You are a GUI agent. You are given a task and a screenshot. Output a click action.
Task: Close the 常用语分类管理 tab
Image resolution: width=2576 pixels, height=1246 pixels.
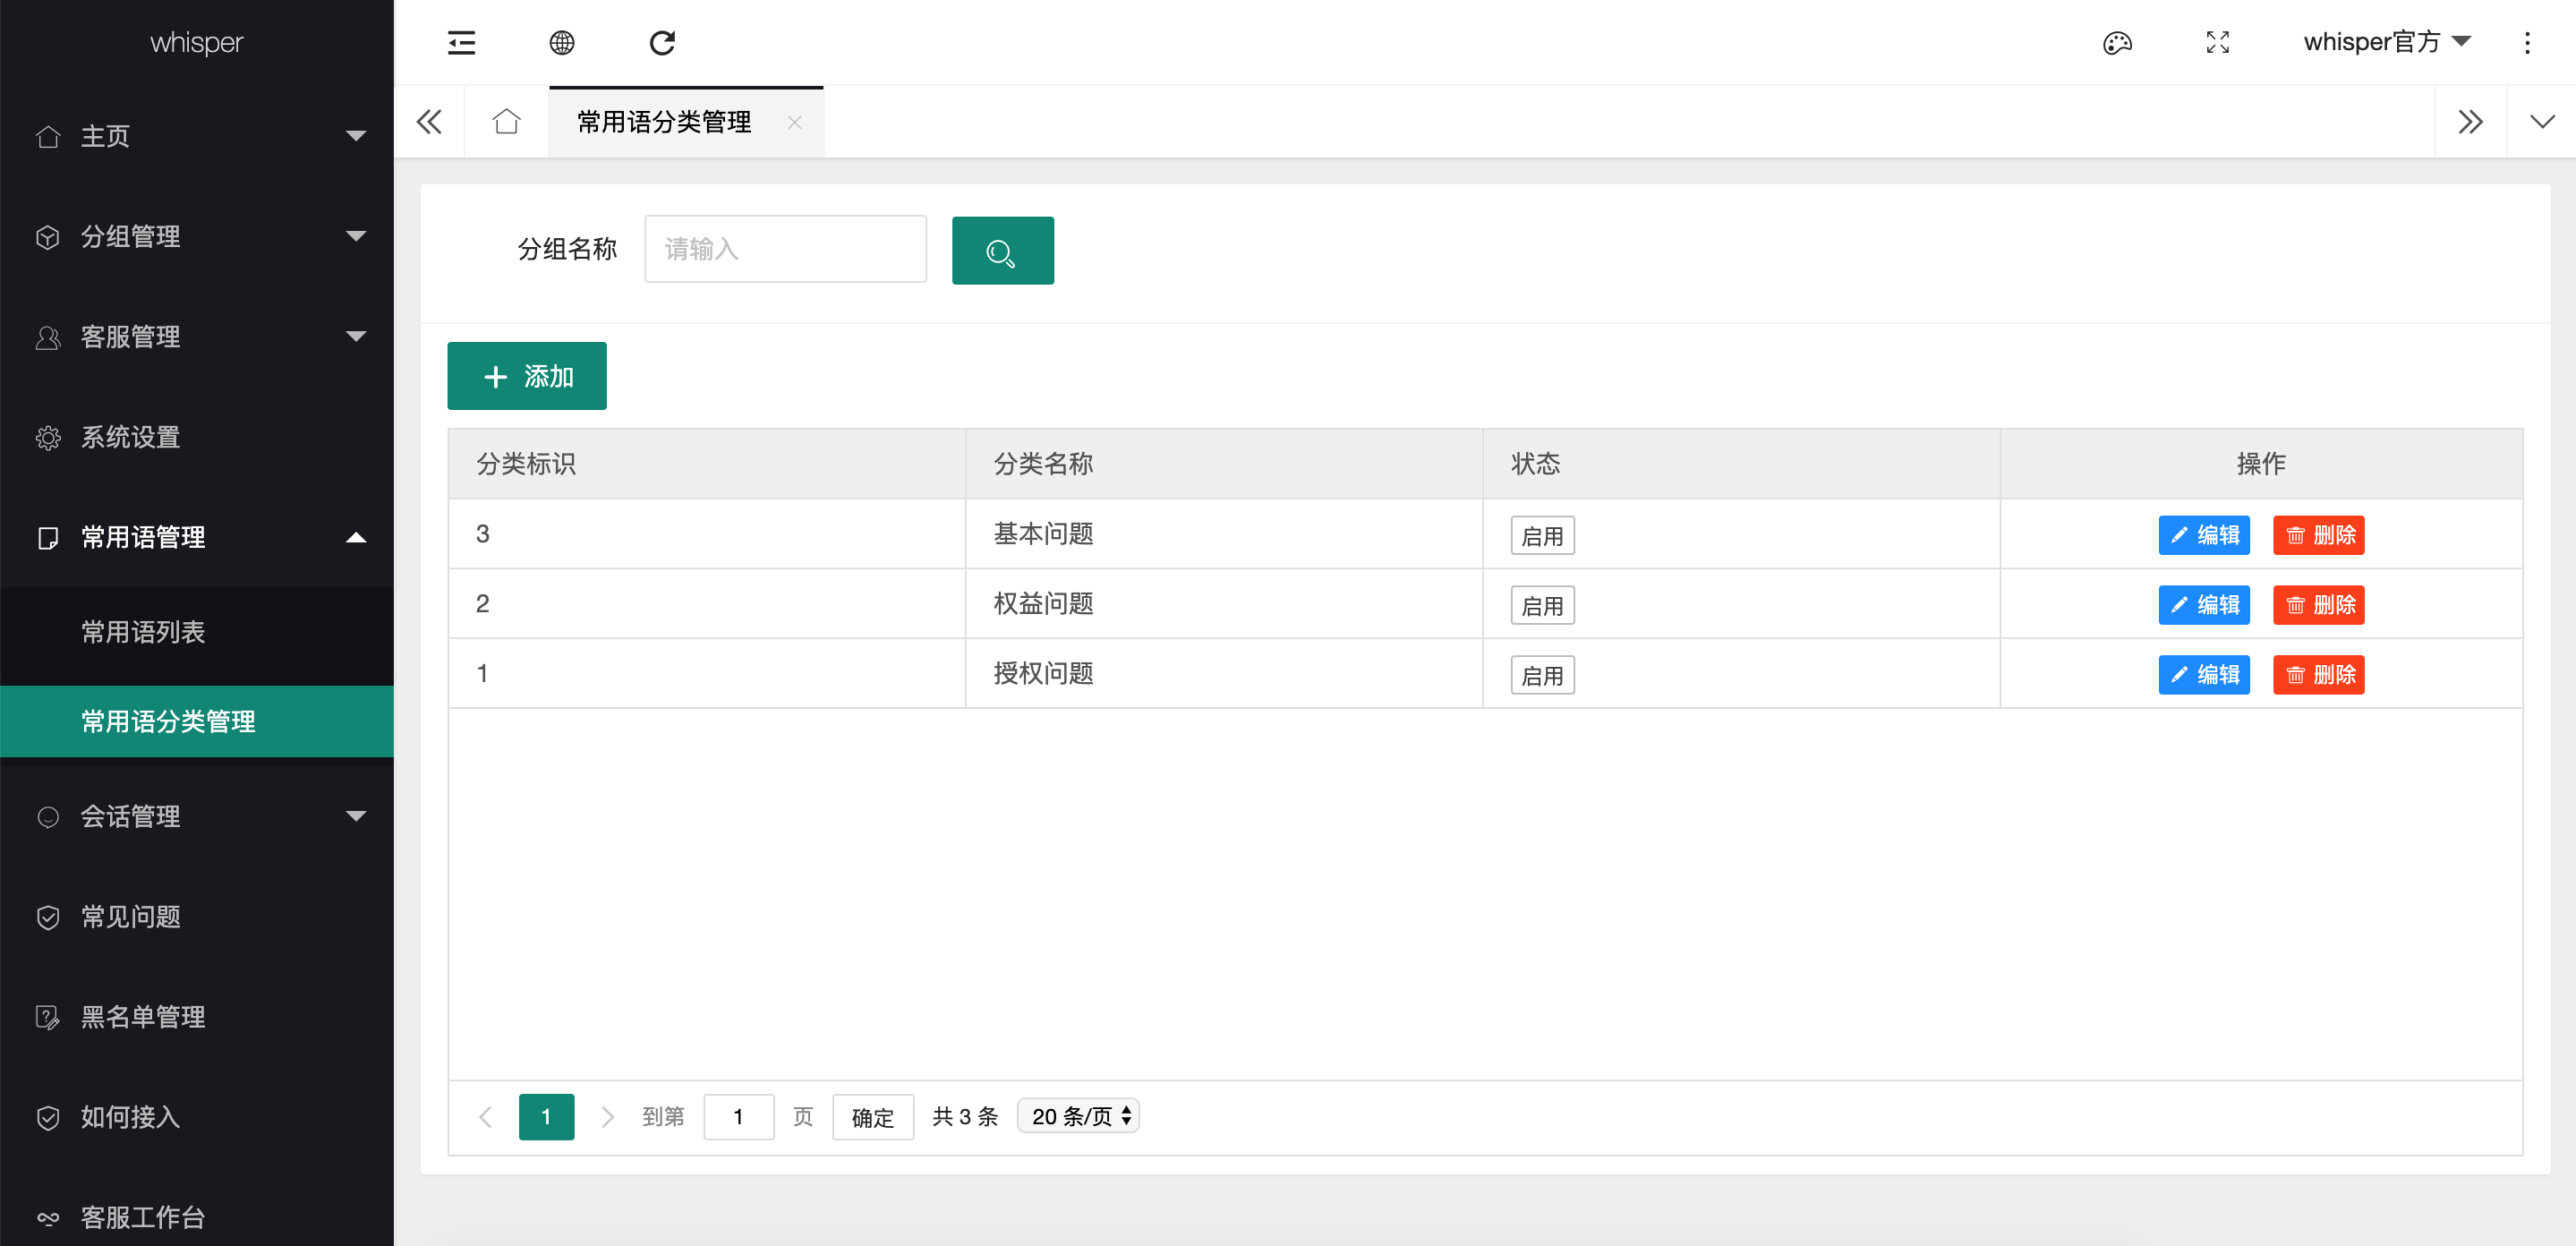click(x=794, y=122)
